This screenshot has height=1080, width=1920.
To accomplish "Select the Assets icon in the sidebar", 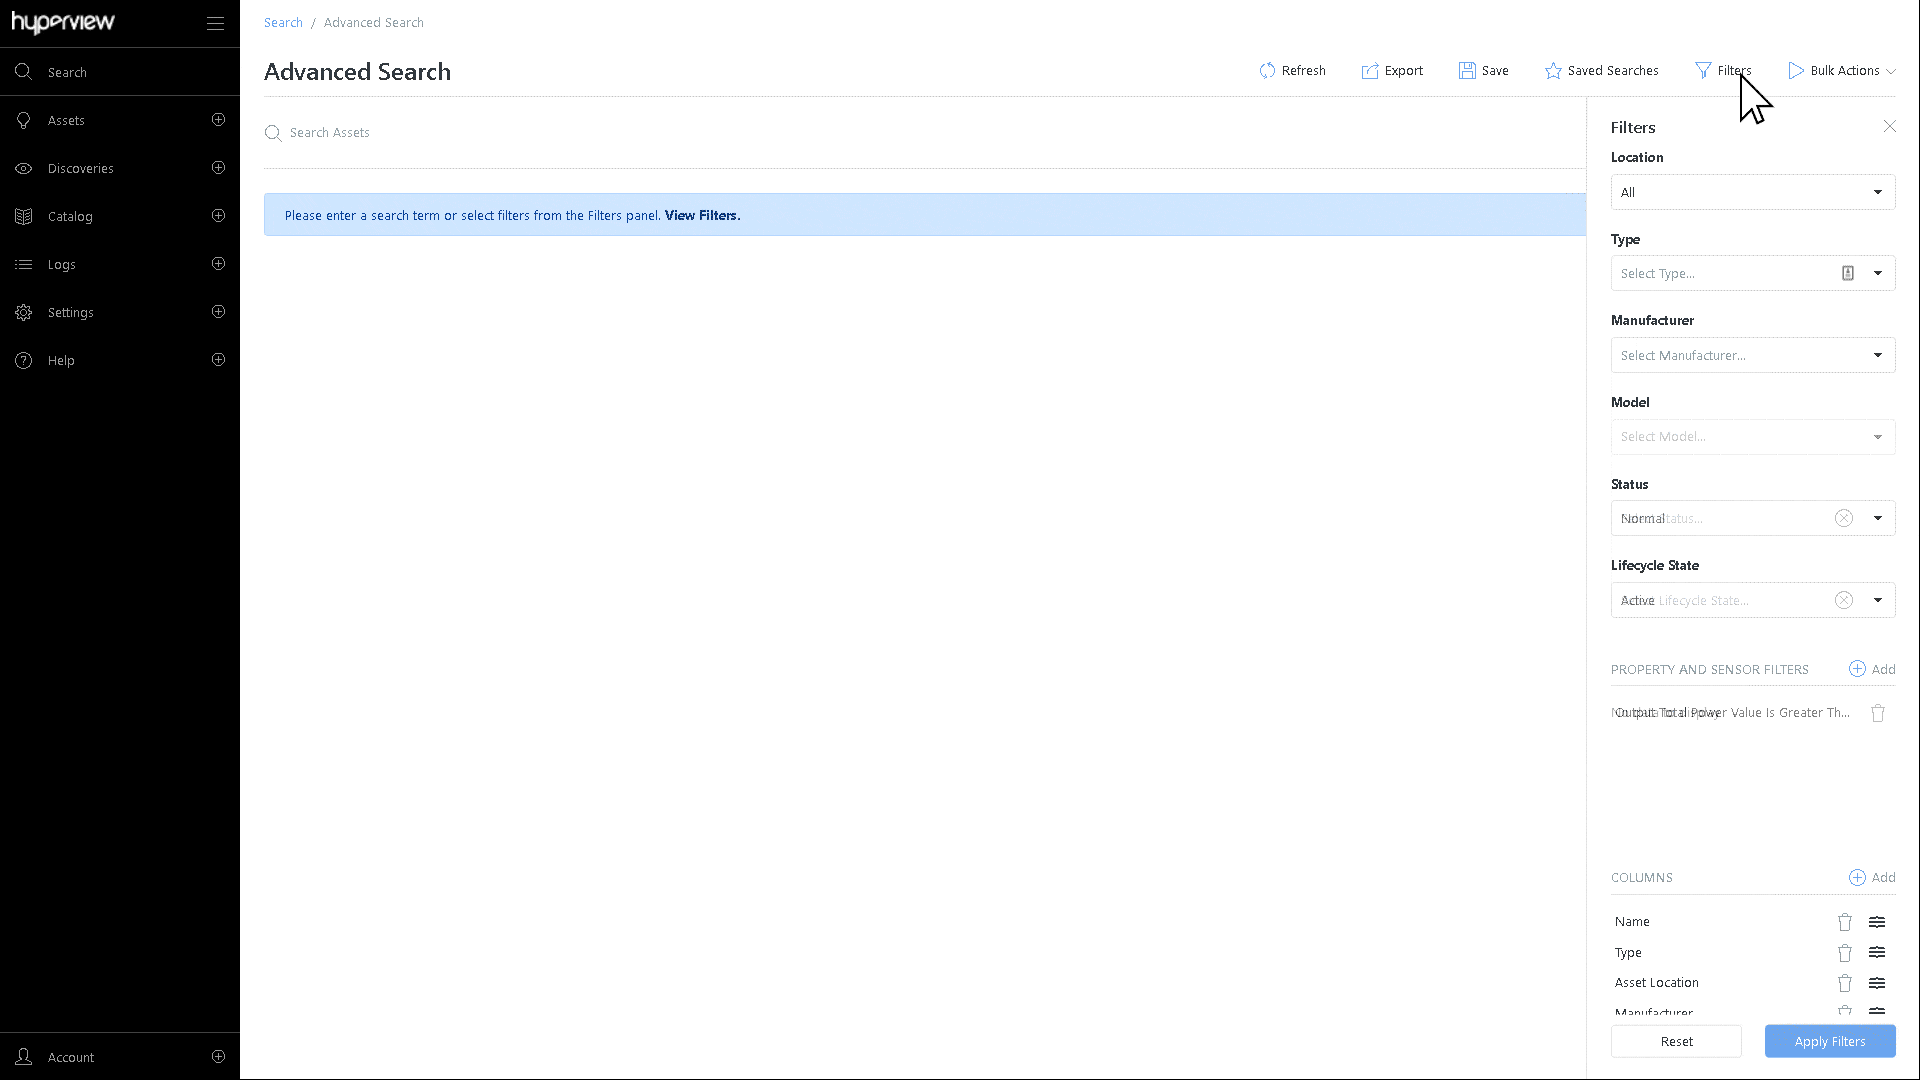I will pos(23,120).
